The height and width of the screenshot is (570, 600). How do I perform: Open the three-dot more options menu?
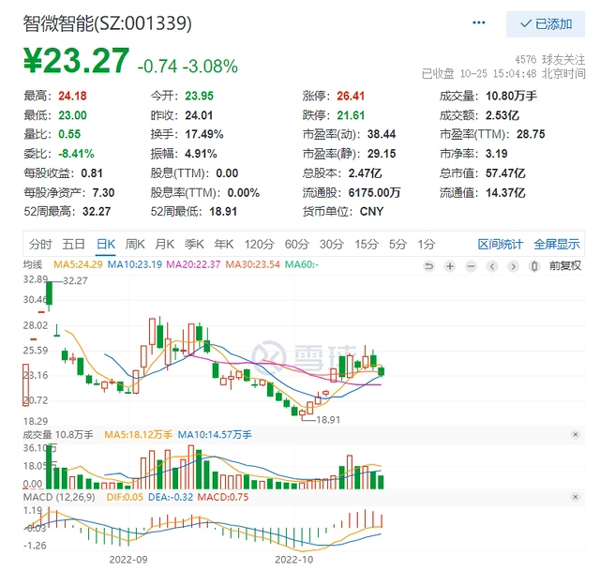point(479,23)
